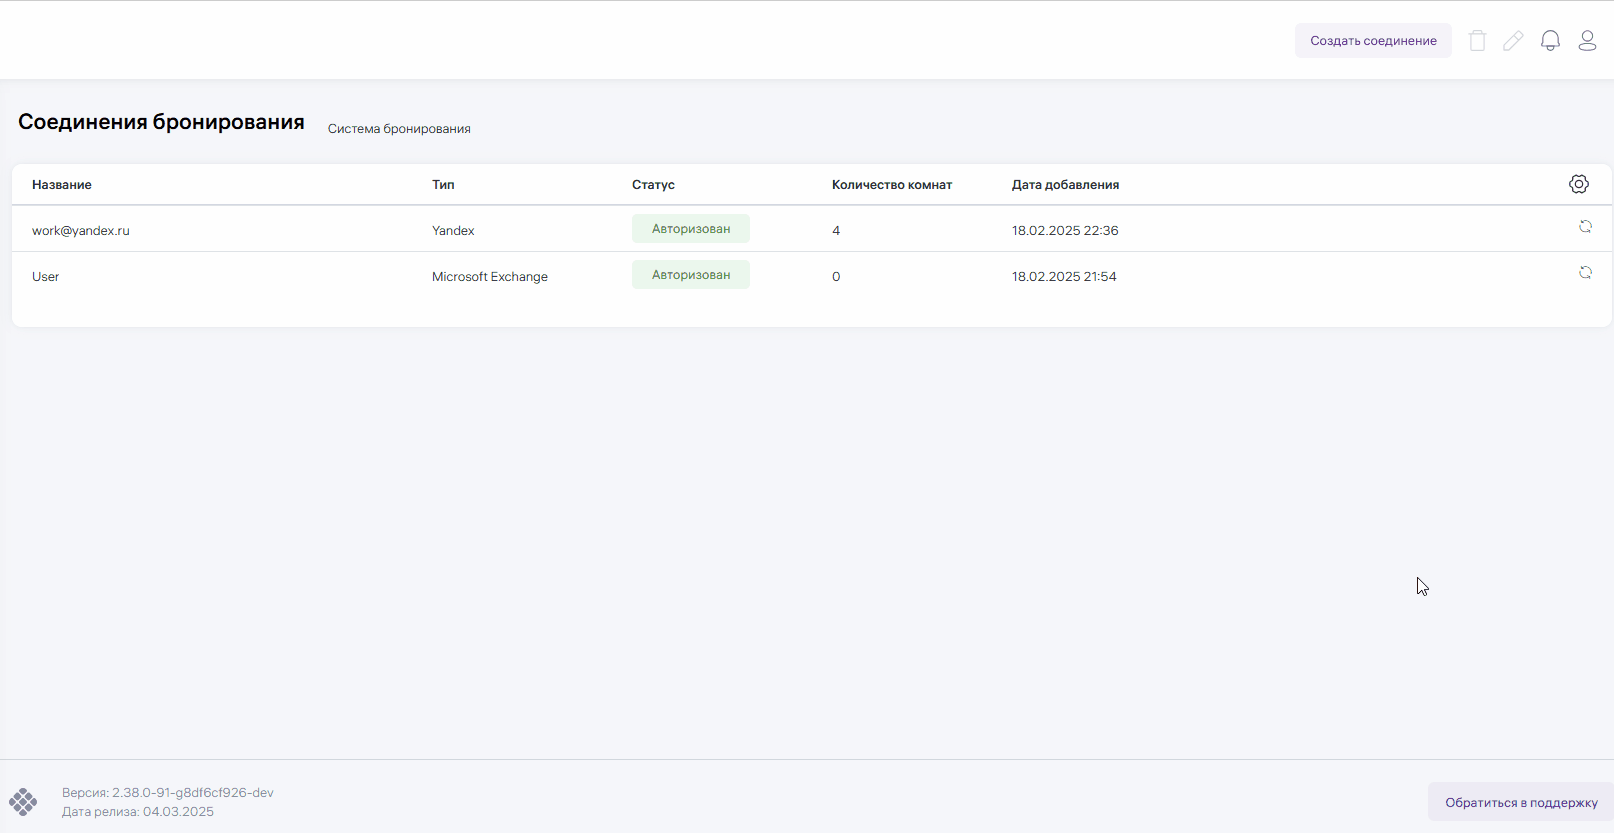Open the user profile icon
Screen dimensions: 1614x833
click(x=1587, y=41)
